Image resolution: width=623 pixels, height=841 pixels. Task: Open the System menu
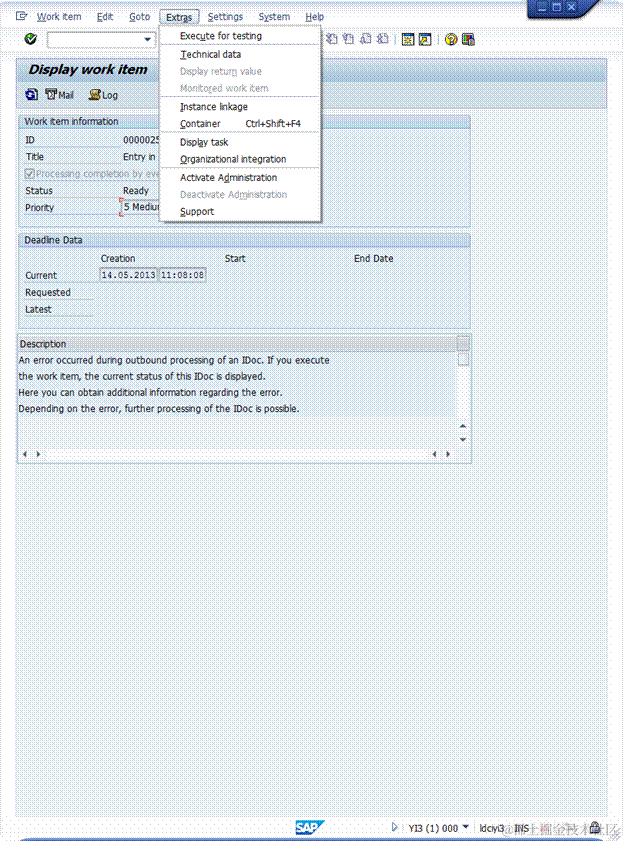tap(274, 17)
